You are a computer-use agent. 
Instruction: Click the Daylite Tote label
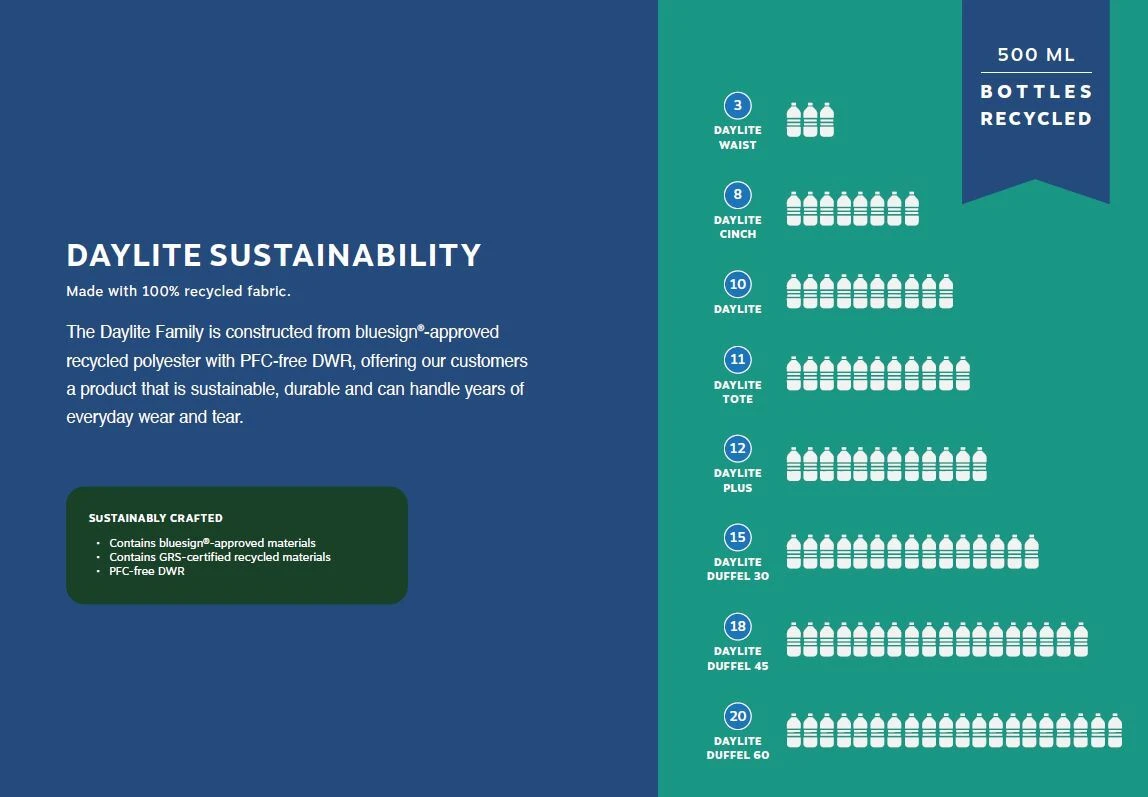738,392
